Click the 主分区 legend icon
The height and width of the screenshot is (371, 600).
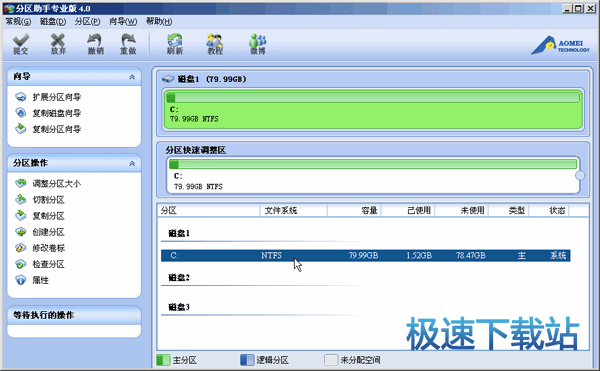pyautogui.click(x=163, y=360)
